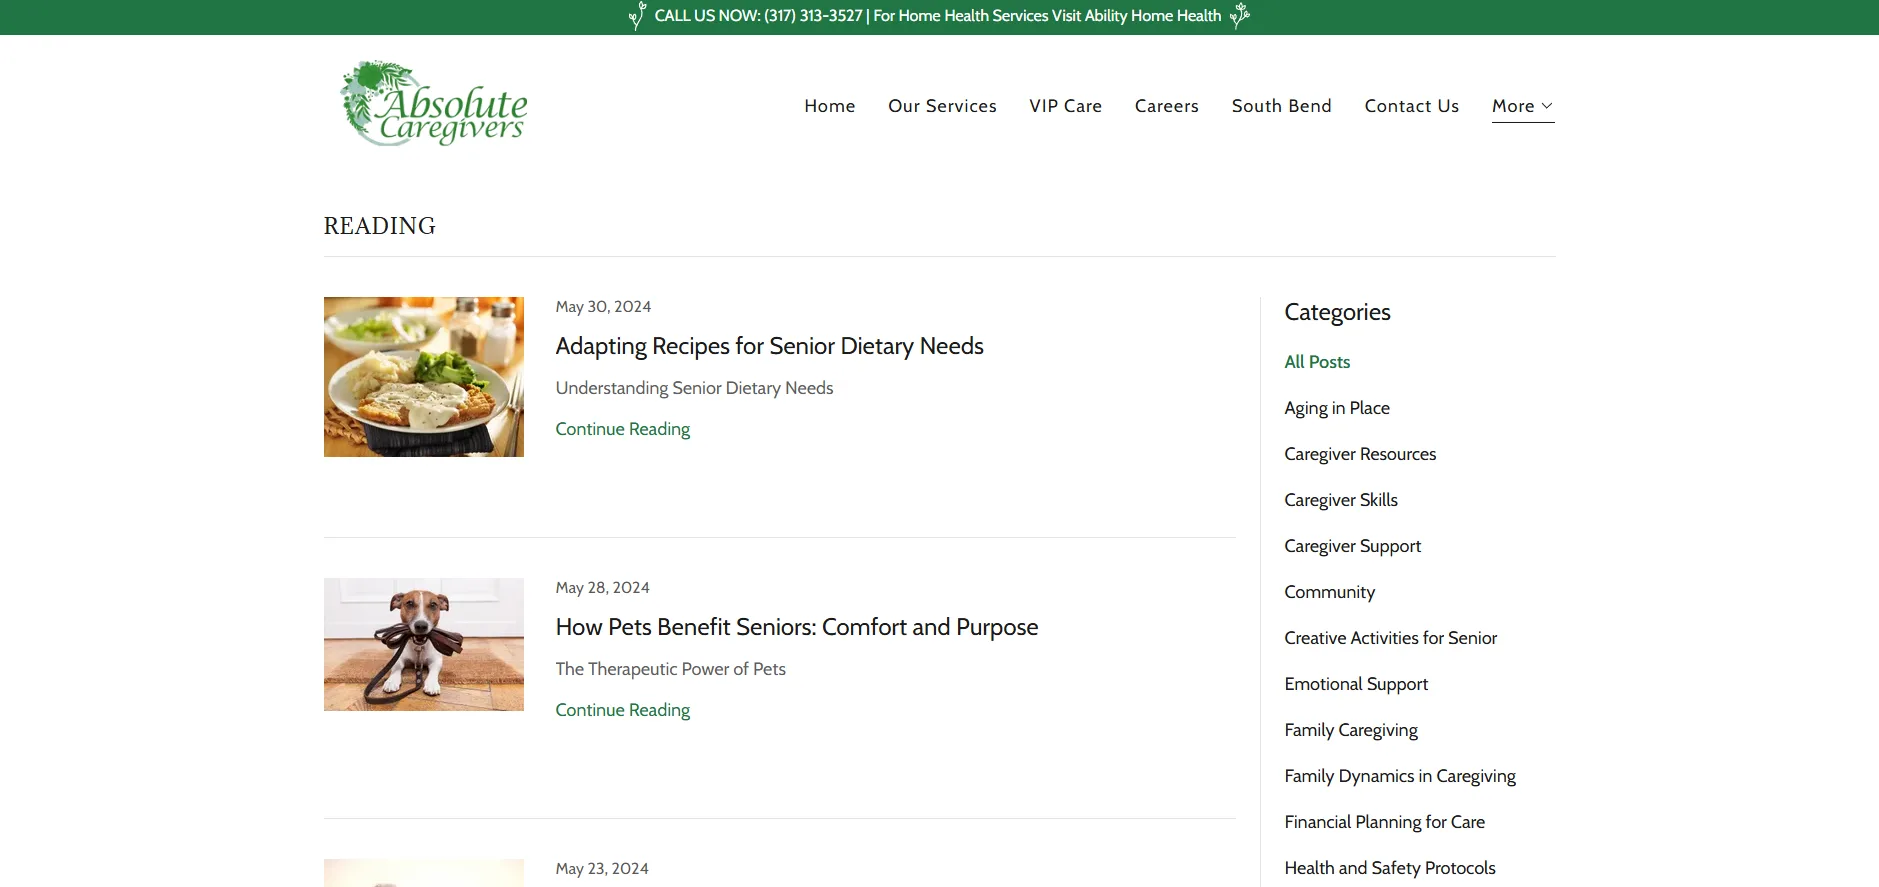The image size is (1879, 887).
Task: Open Contact Us page
Action: pos(1411,106)
